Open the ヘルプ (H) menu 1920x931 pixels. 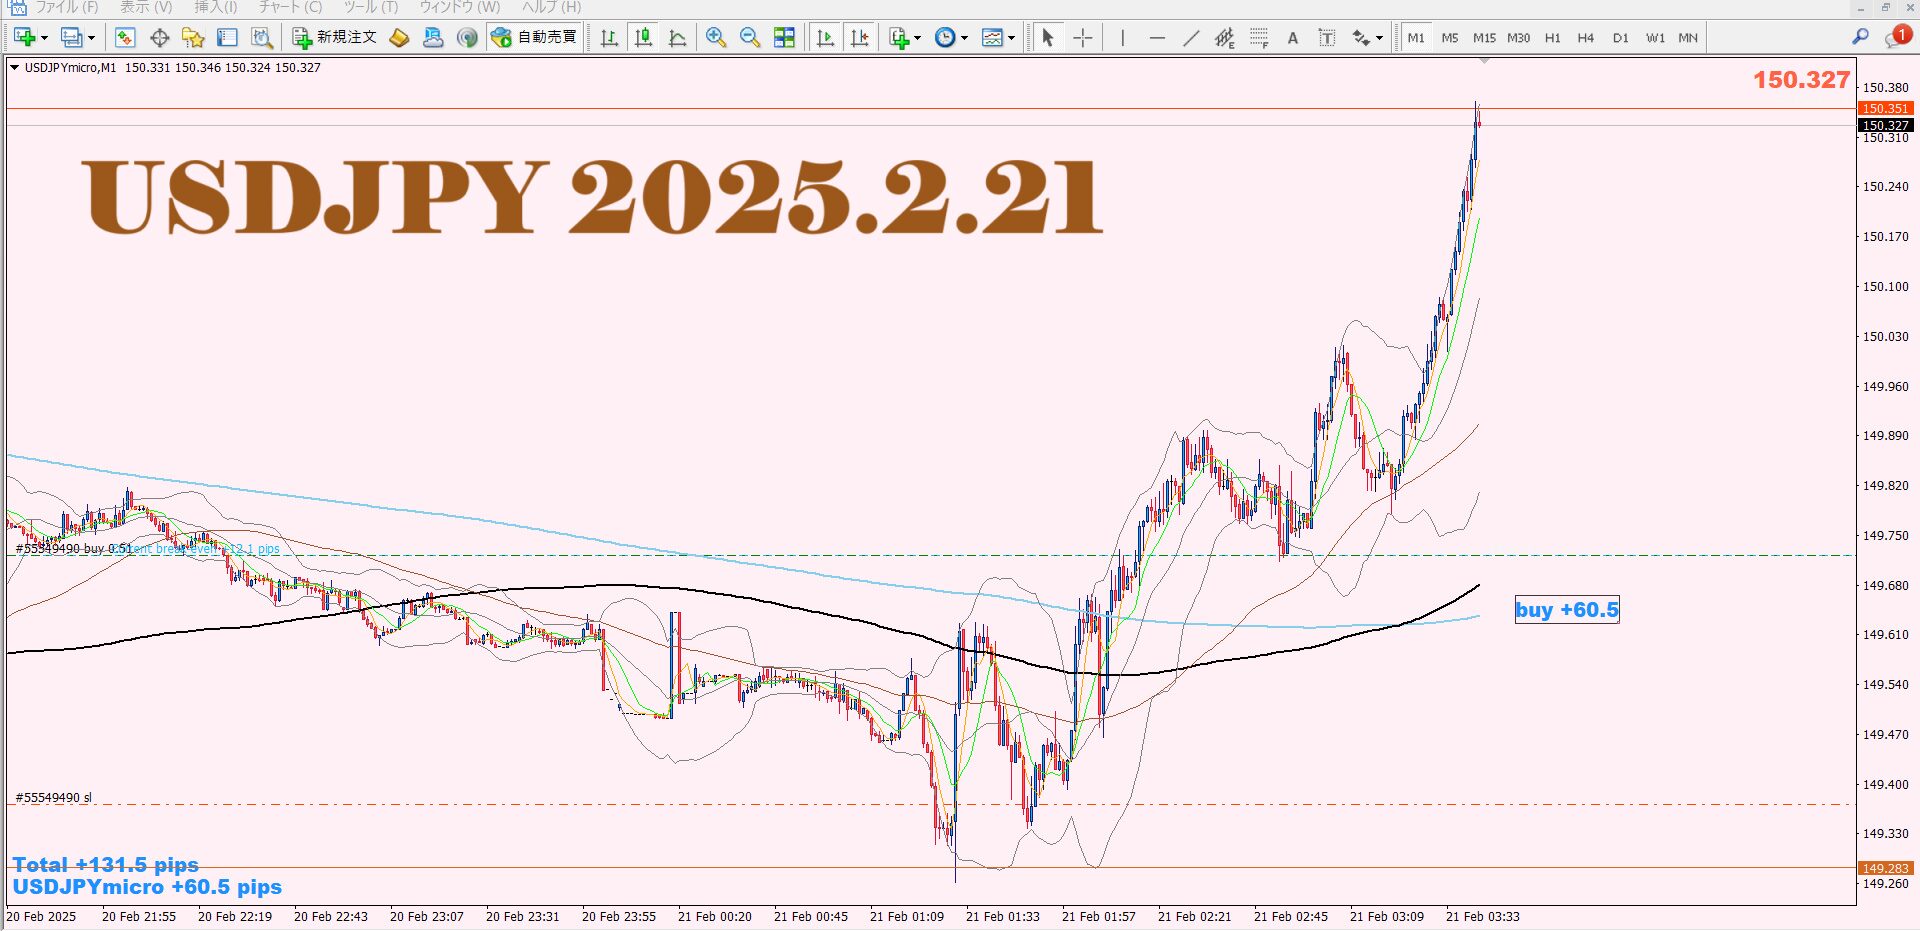[x=551, y=7]
